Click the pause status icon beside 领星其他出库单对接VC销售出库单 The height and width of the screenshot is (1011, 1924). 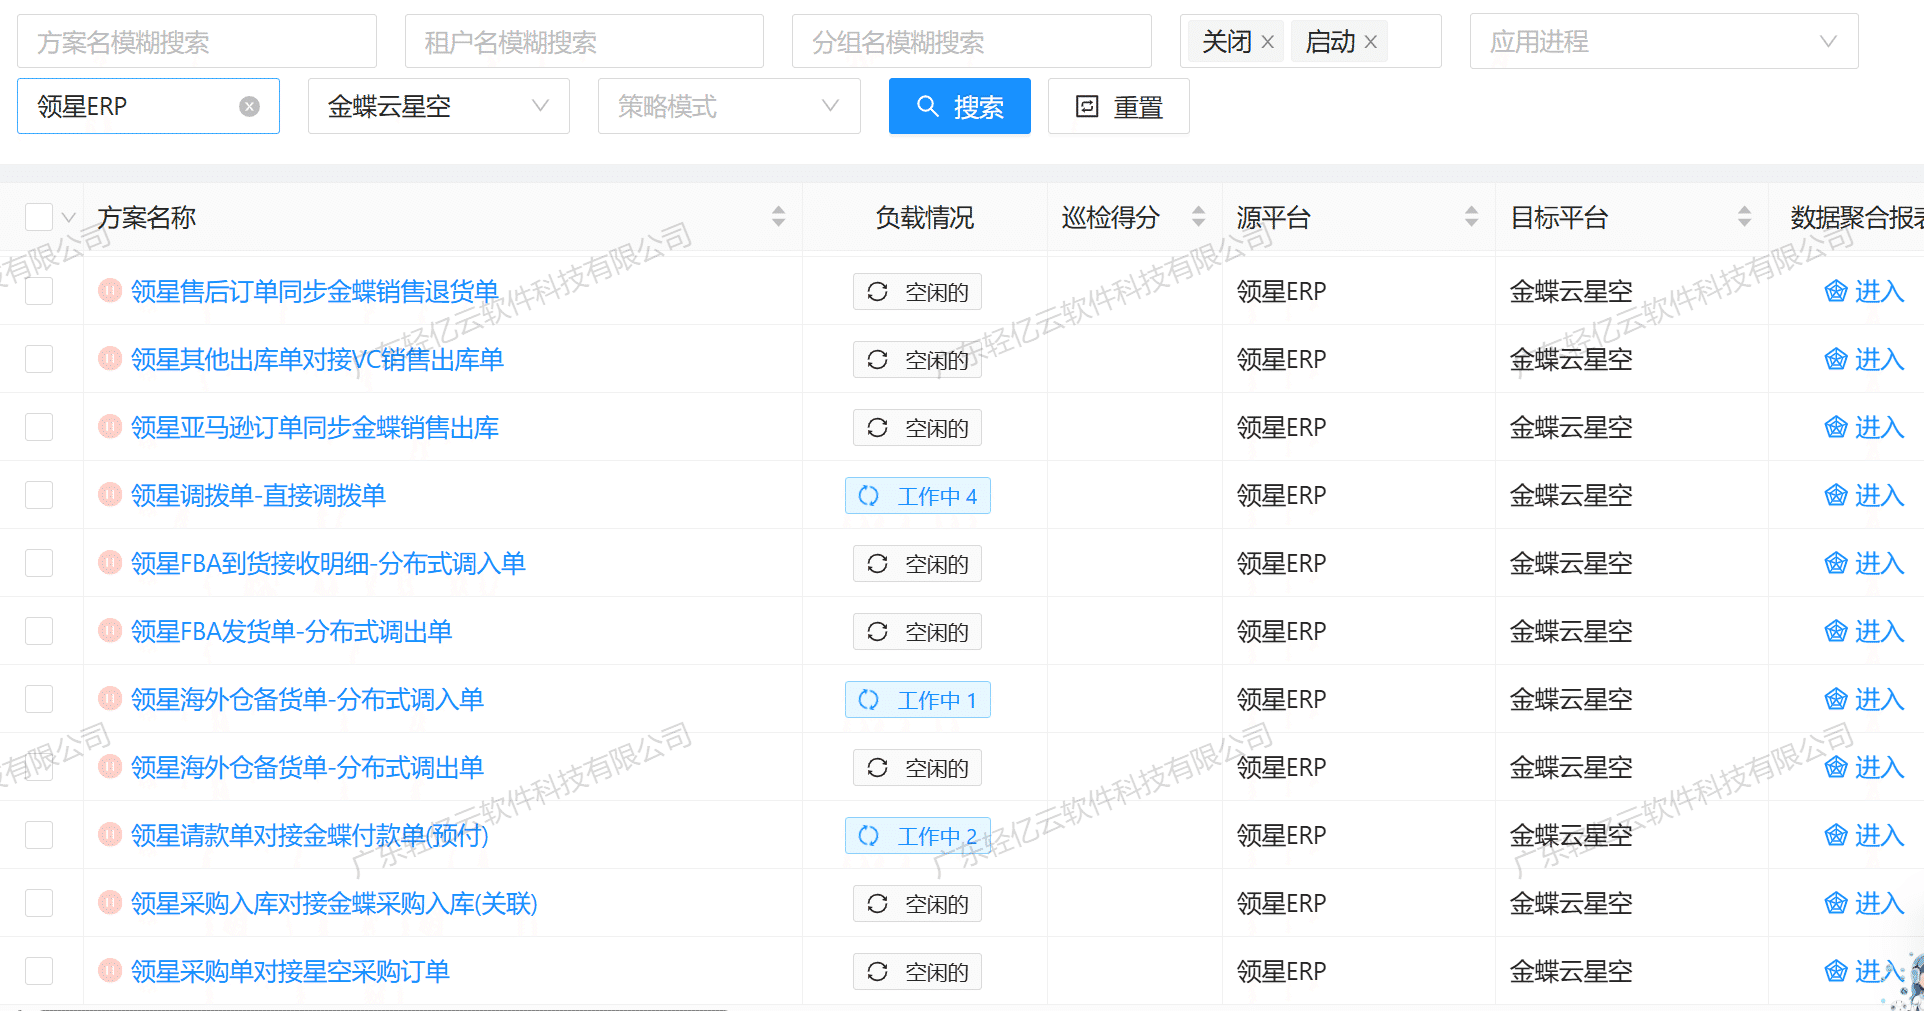click(110, 359)
